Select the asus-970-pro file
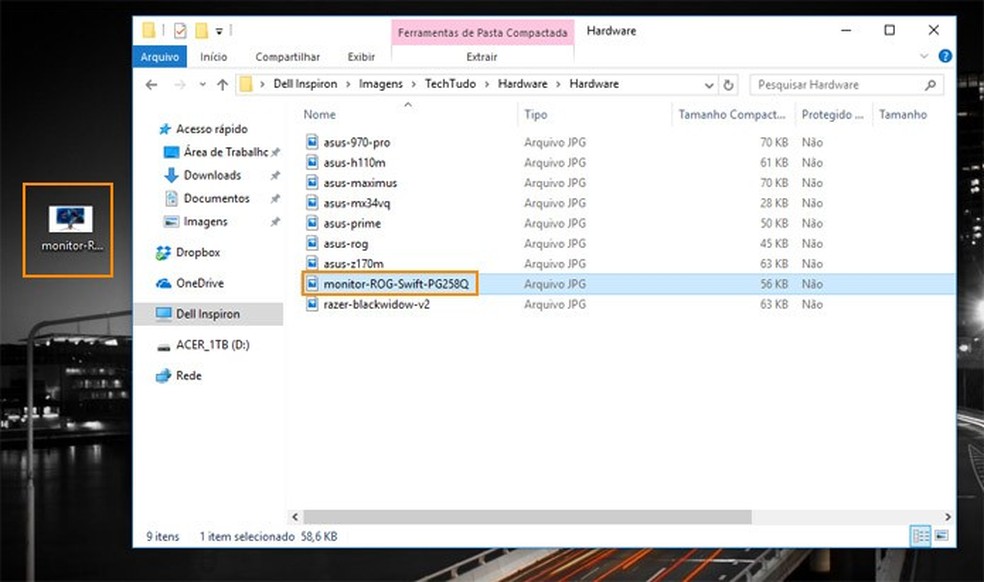This screenshot has height=582, width=984. click(356, 143)
